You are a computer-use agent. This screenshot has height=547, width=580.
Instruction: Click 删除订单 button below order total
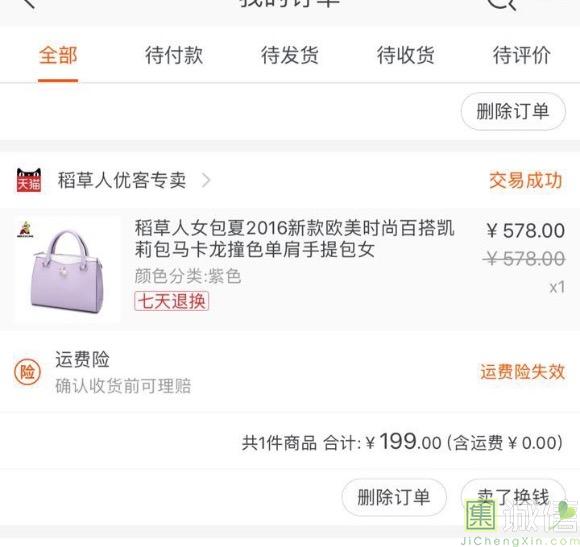click(394, 497)
